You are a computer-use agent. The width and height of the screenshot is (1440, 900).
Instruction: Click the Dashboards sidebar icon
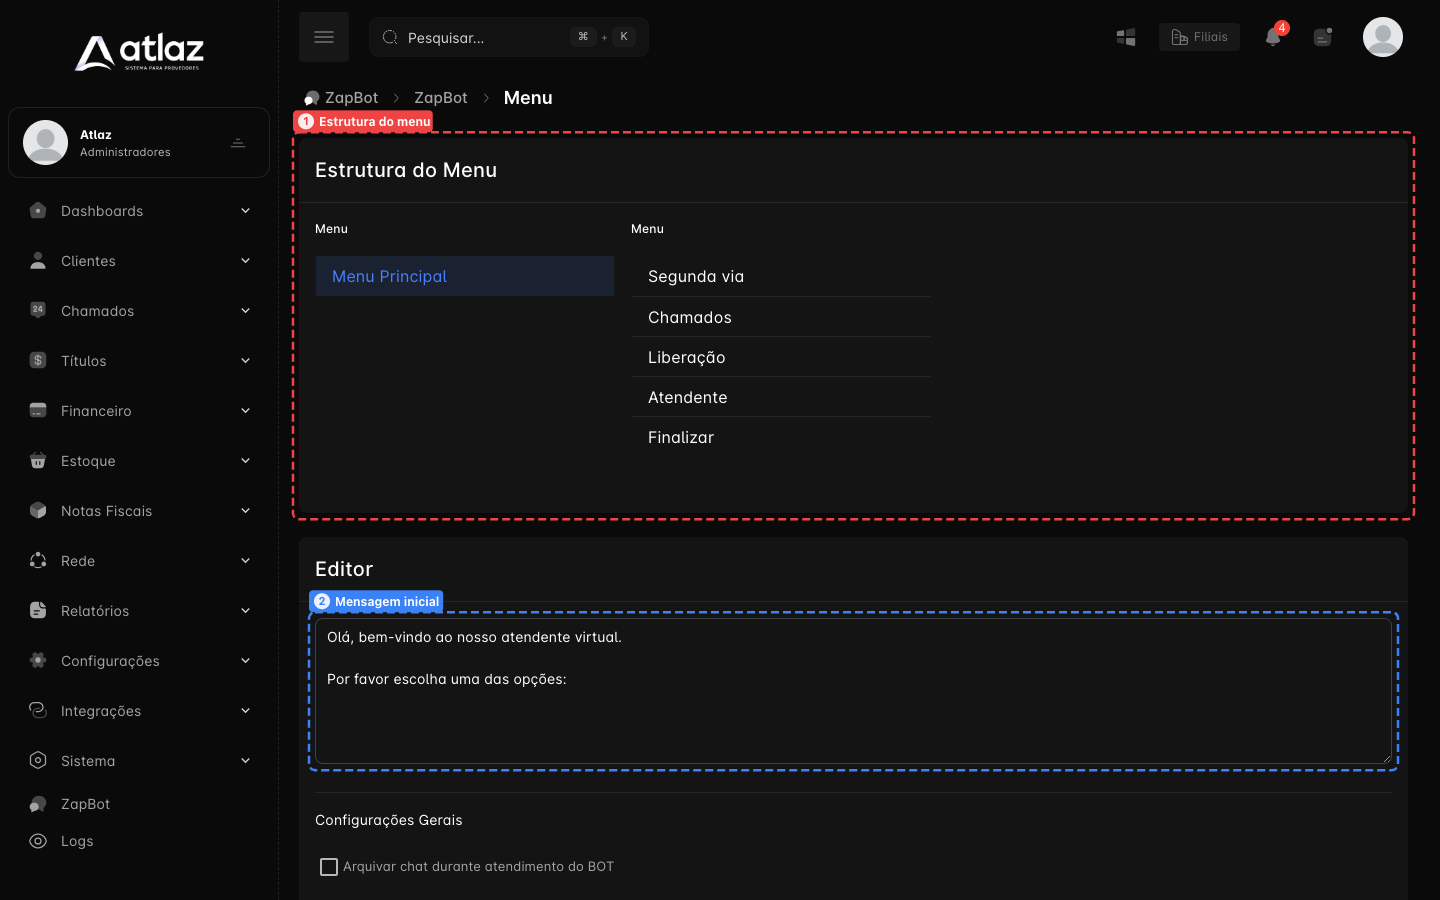coord(38,211)
